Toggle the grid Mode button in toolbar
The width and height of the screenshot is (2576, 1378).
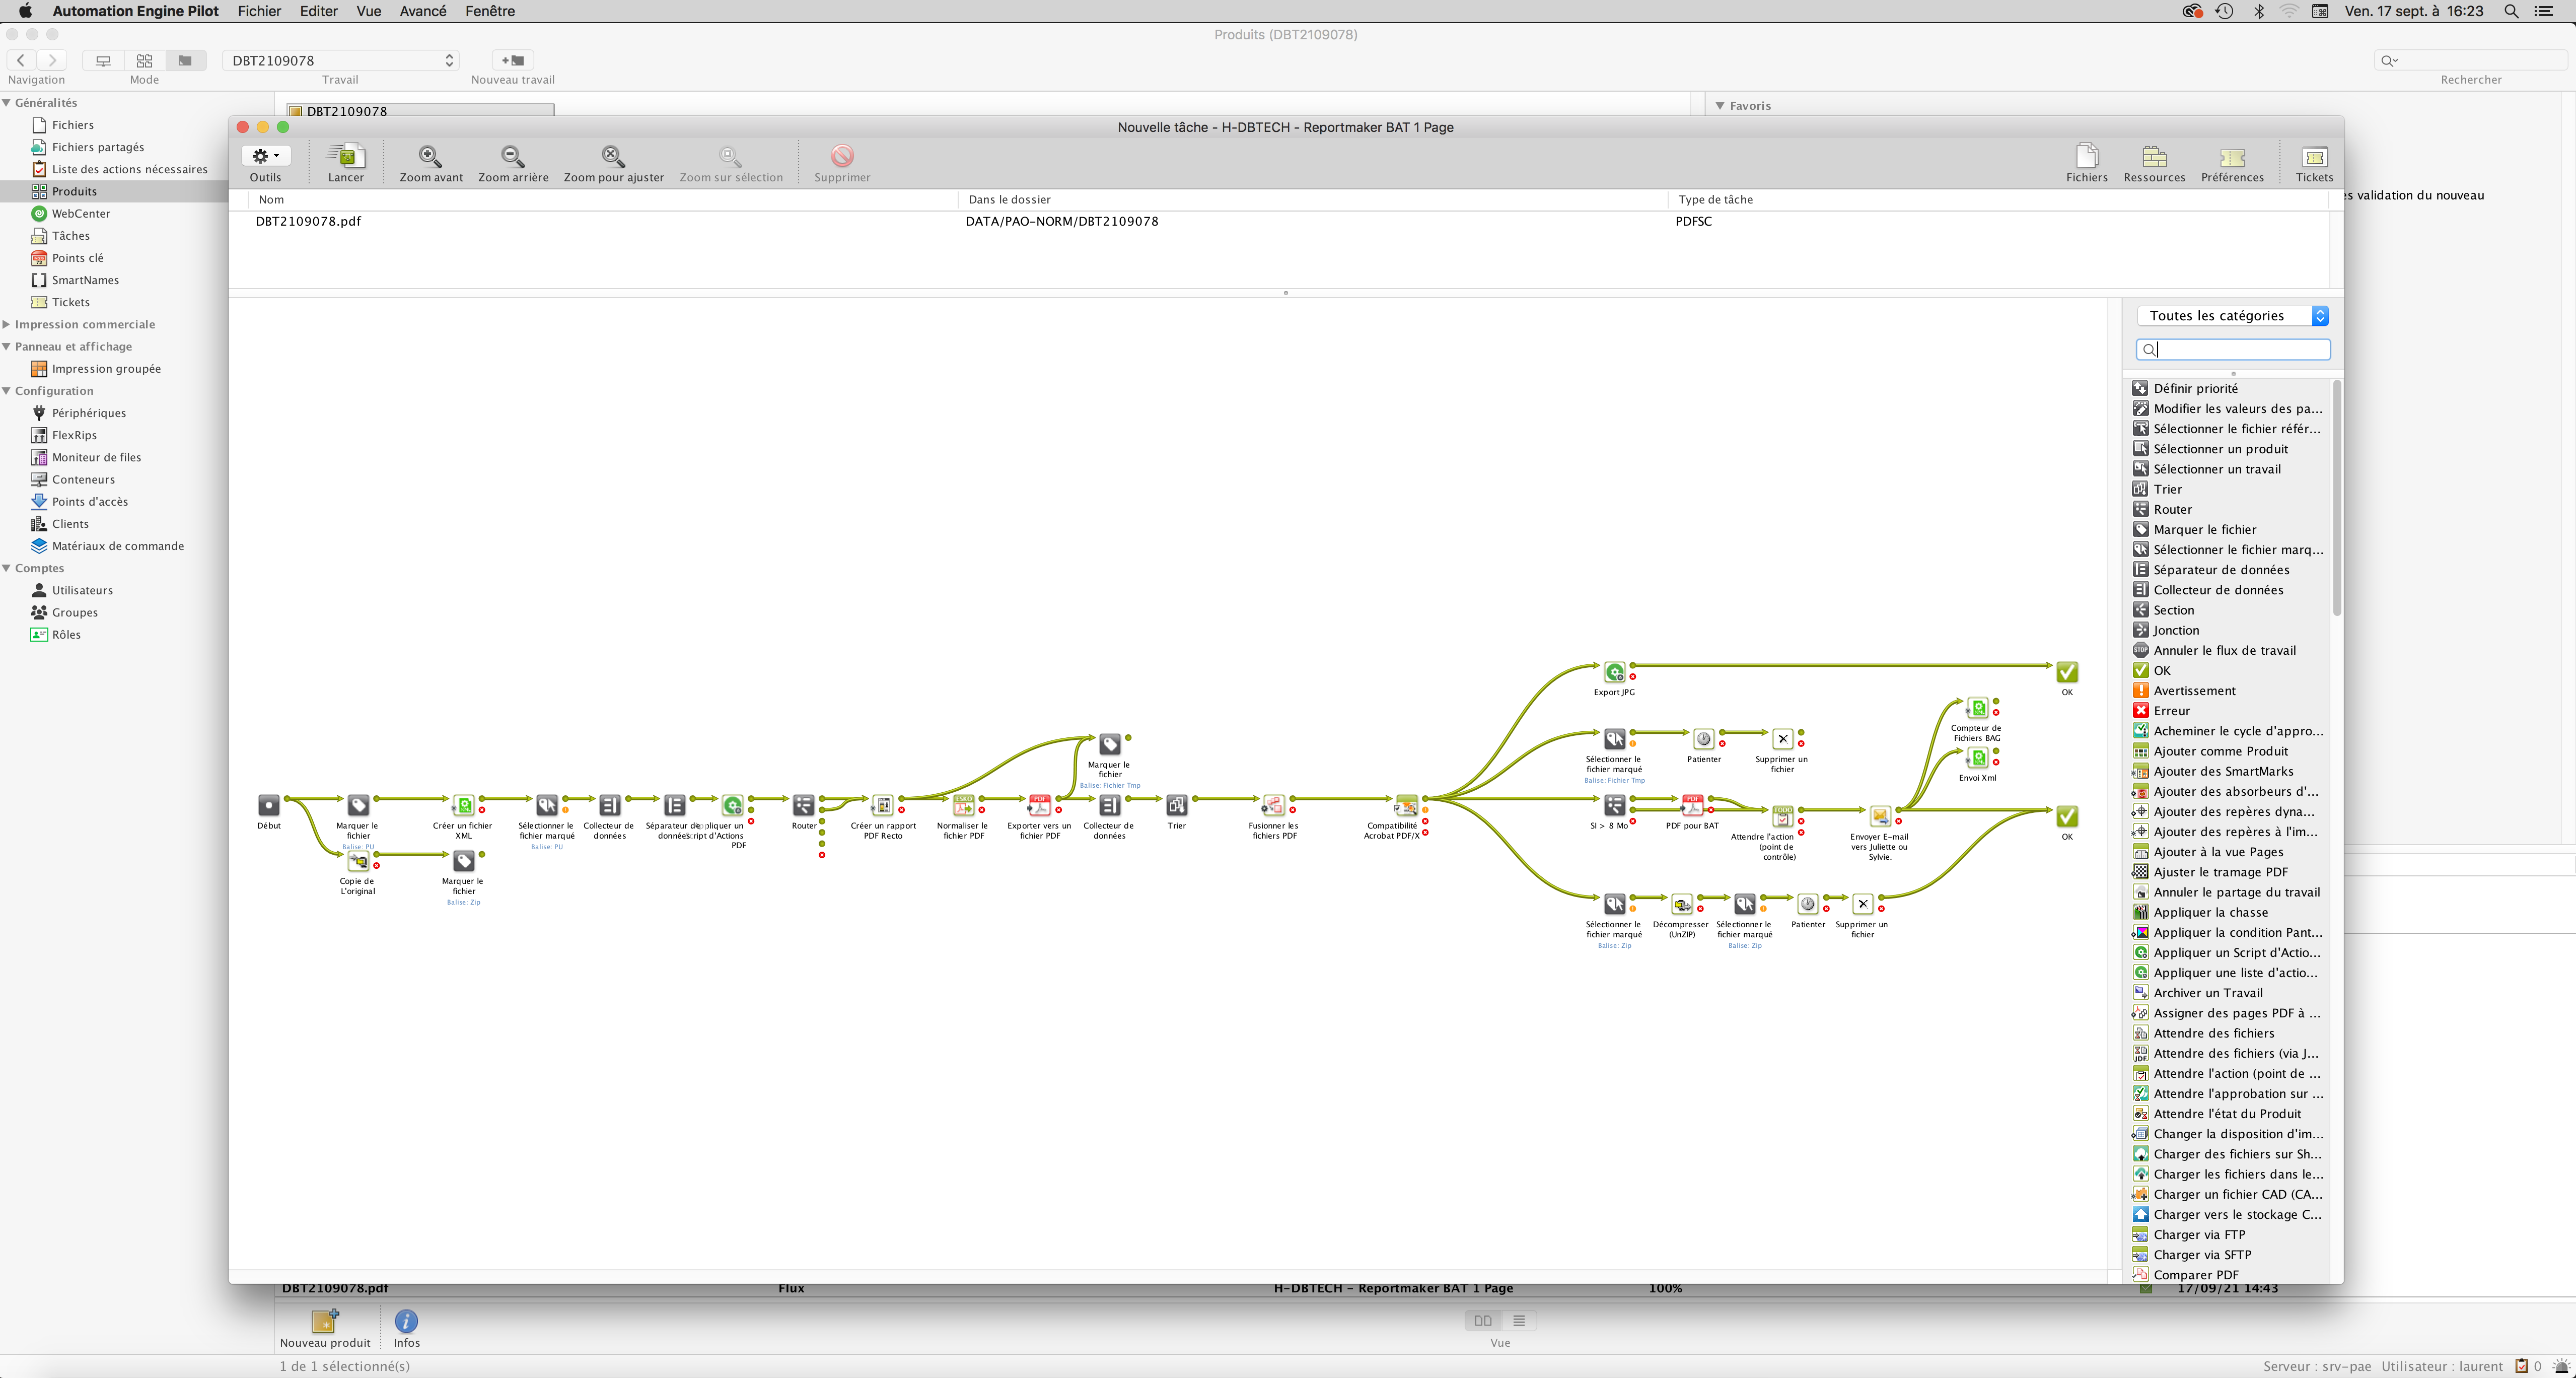click(144, 61)
